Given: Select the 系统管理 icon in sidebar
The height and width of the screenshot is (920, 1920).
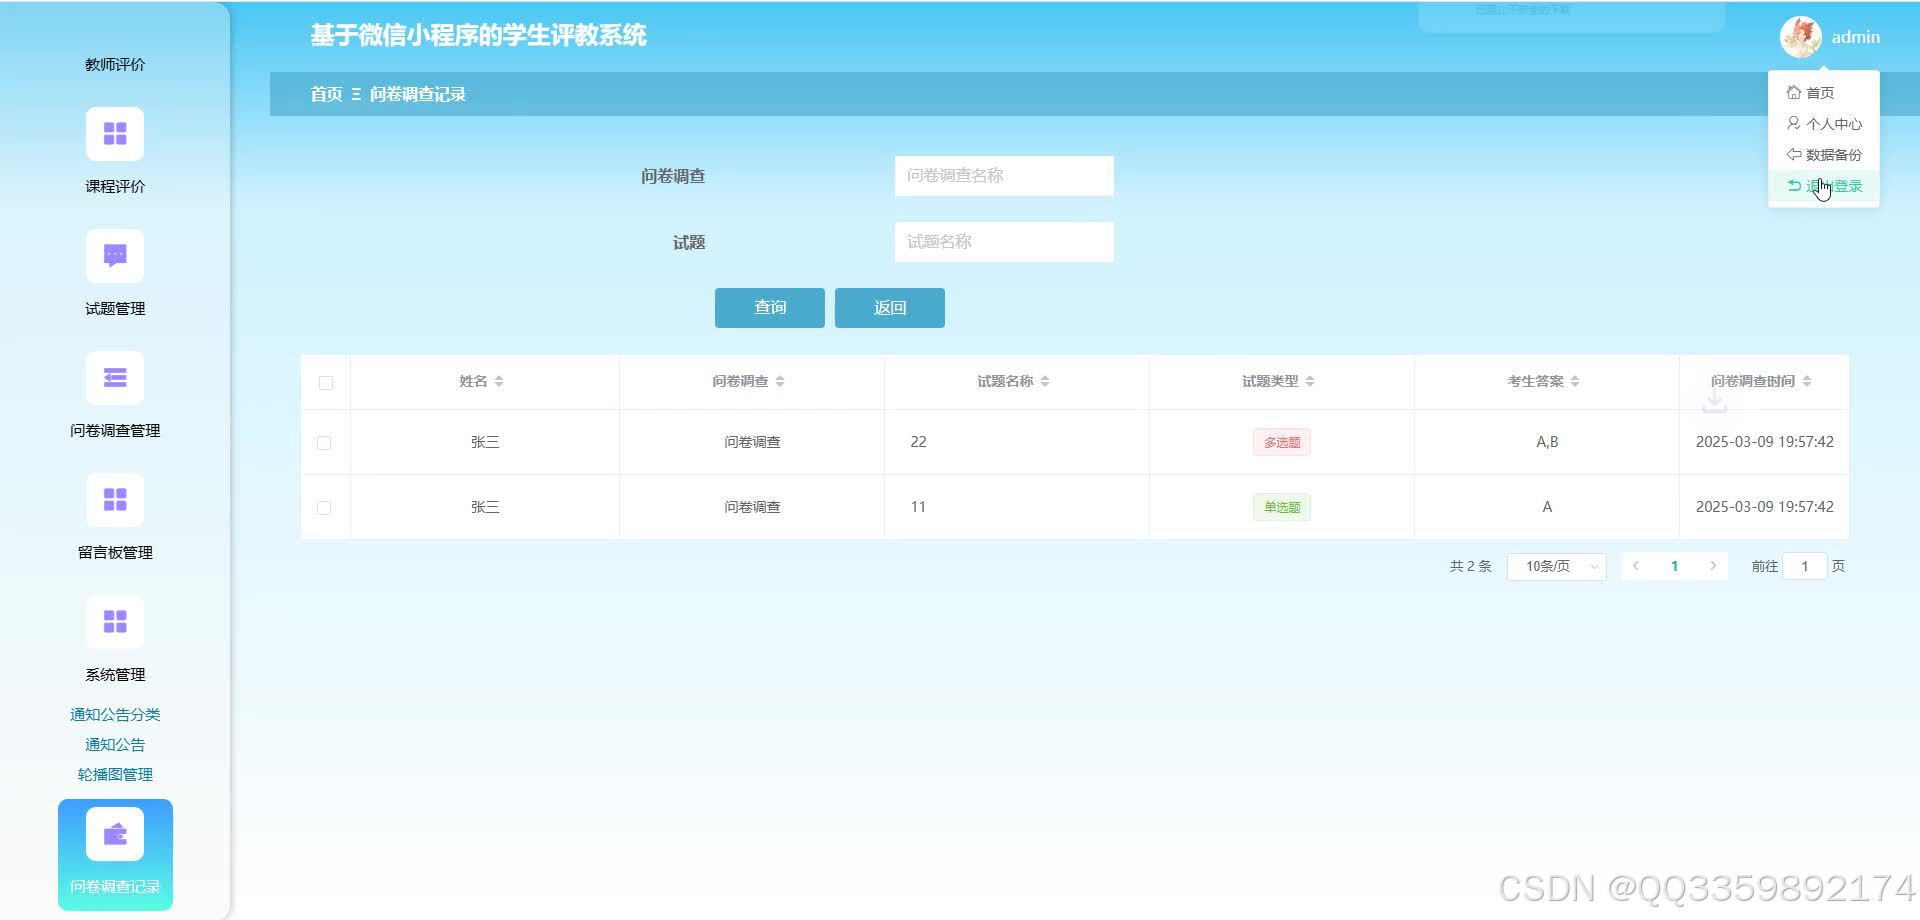Looking at the screenshot, I should tap(115, 621).
